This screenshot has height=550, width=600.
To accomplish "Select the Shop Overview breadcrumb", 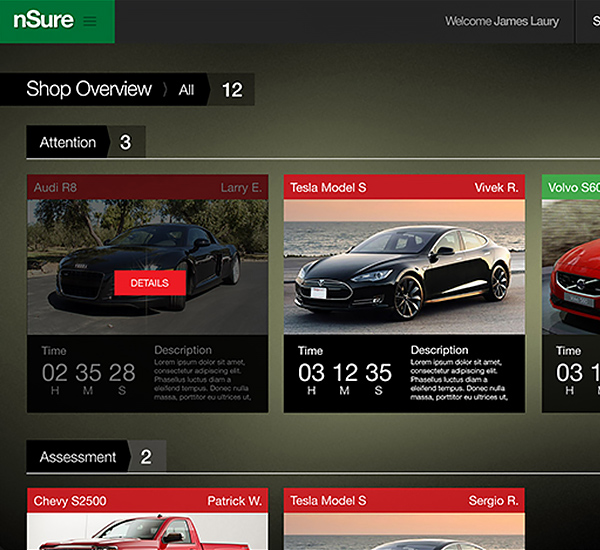I will coord(89,89).
